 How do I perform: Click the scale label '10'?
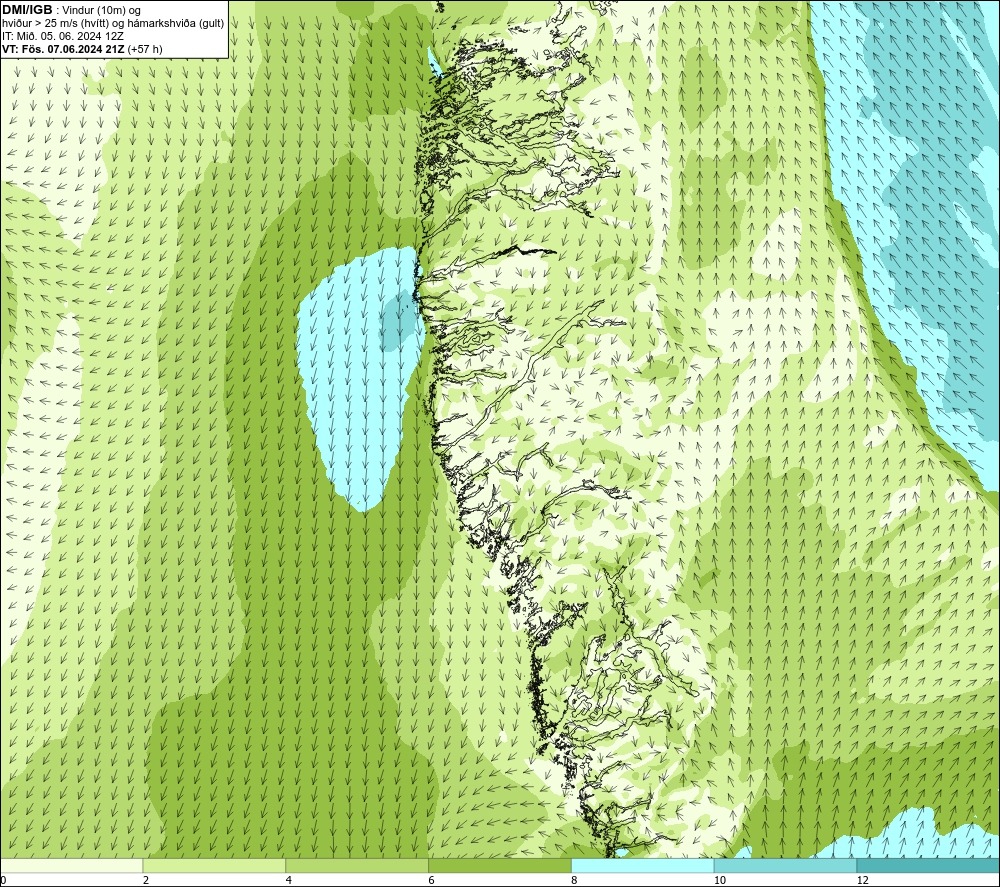pyautogui.click(x=719, y=881)
